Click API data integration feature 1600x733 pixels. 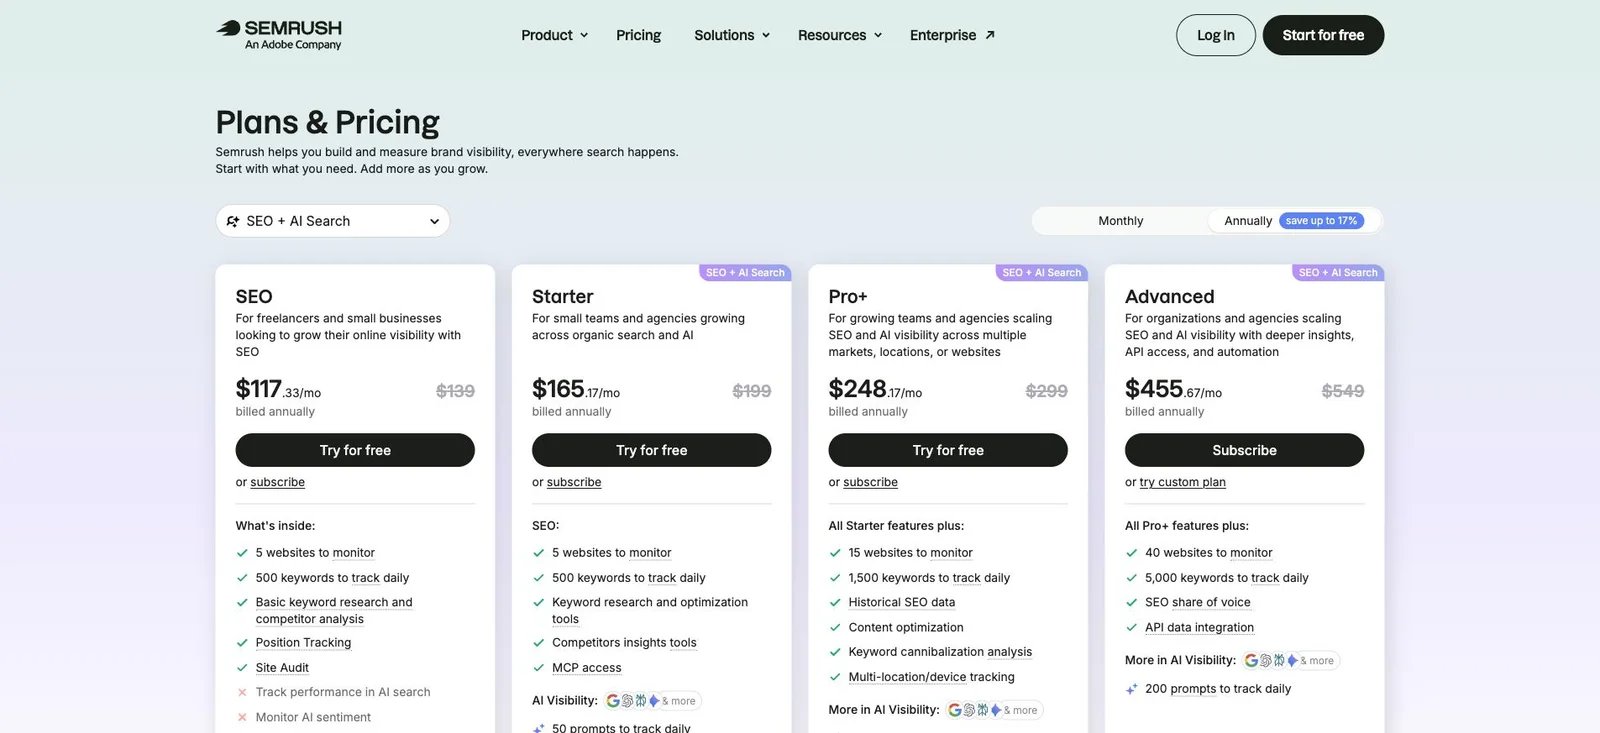1199,627
